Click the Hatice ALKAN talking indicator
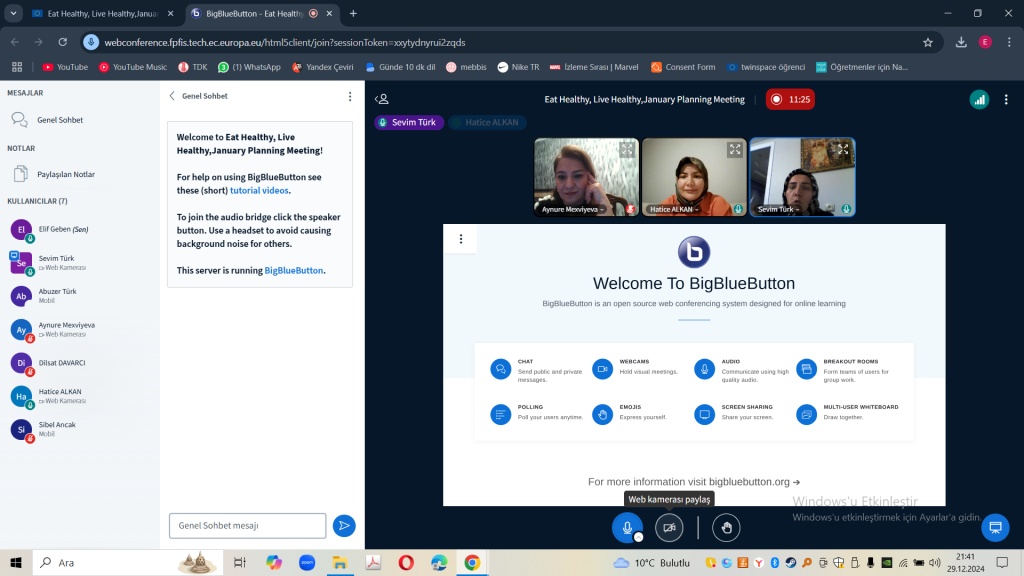 [x=487, y=122]
